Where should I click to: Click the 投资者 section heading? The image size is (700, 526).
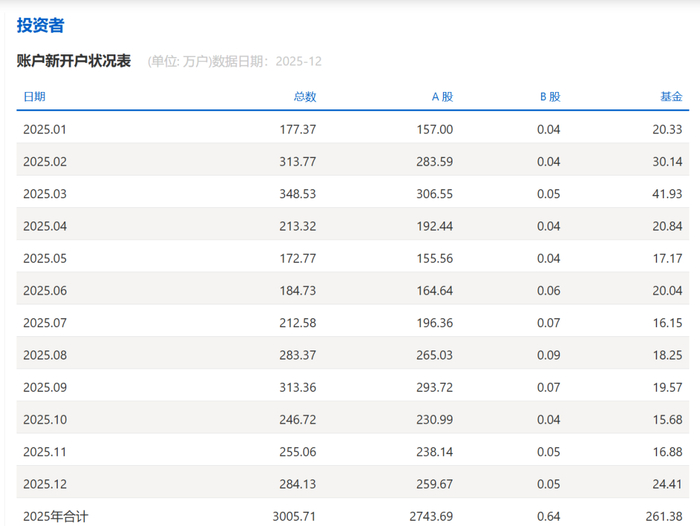pyautogui.click(x=41, y=25)
